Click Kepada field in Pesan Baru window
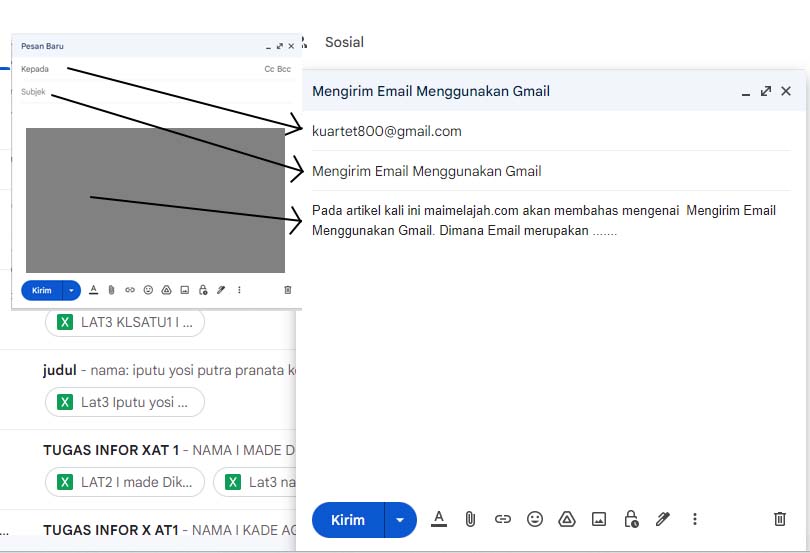 (x=157, y=69)
